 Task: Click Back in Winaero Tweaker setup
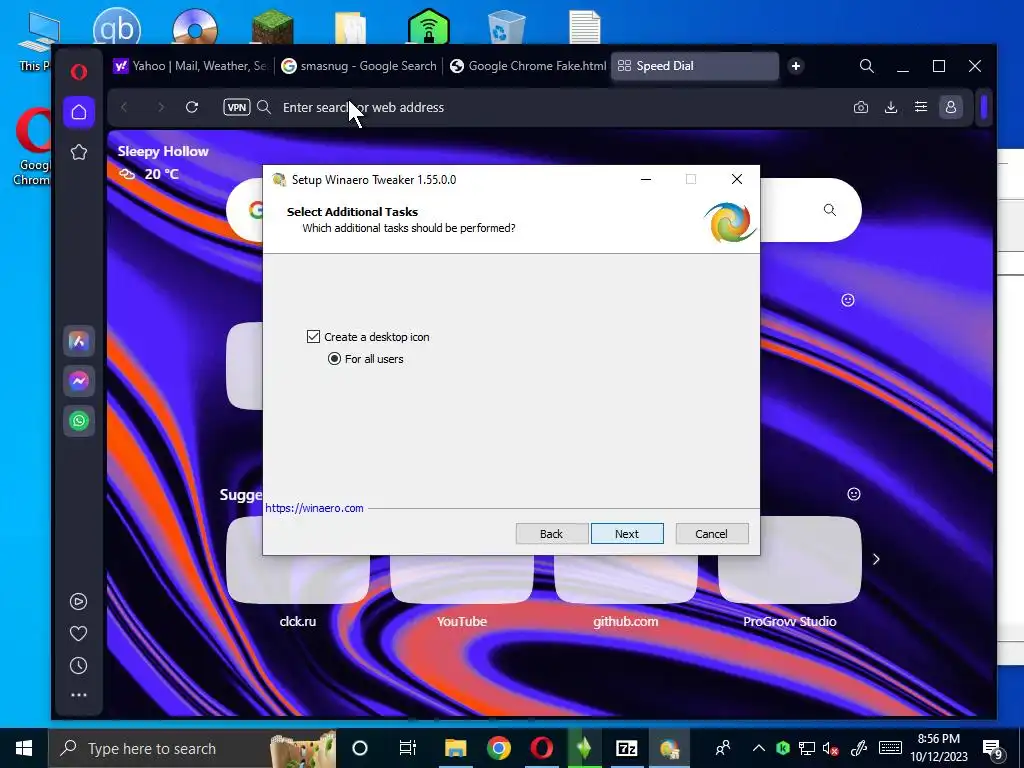click(551, 534)
